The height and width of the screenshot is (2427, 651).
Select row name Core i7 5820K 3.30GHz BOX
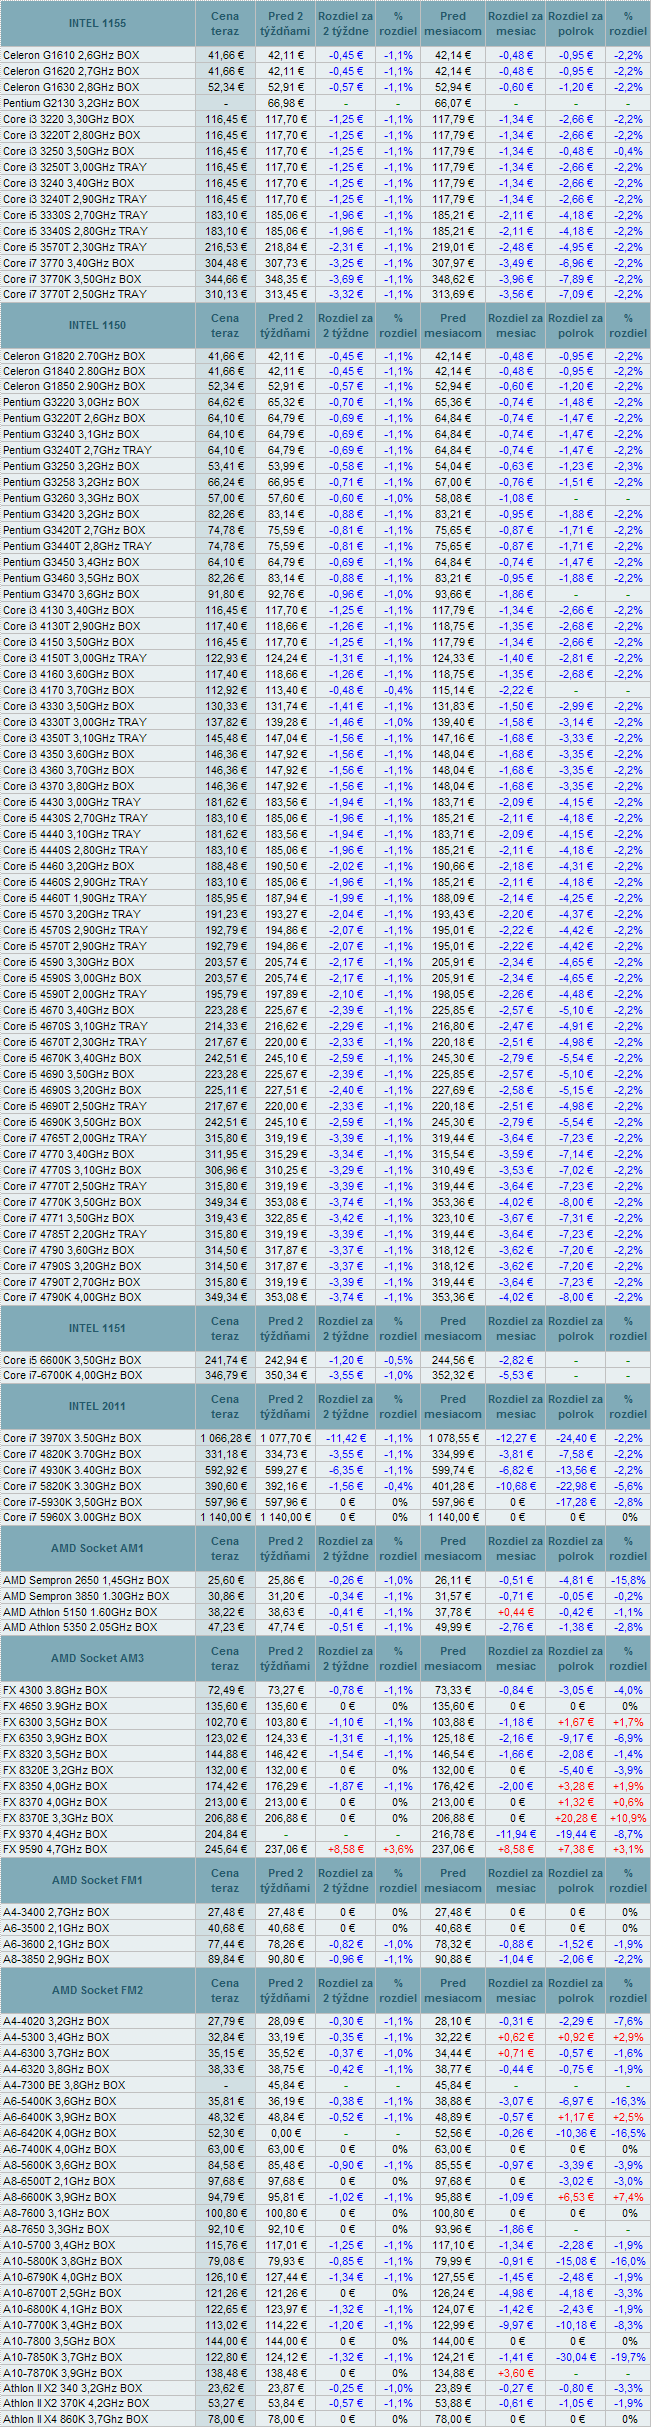point(72,1486)
